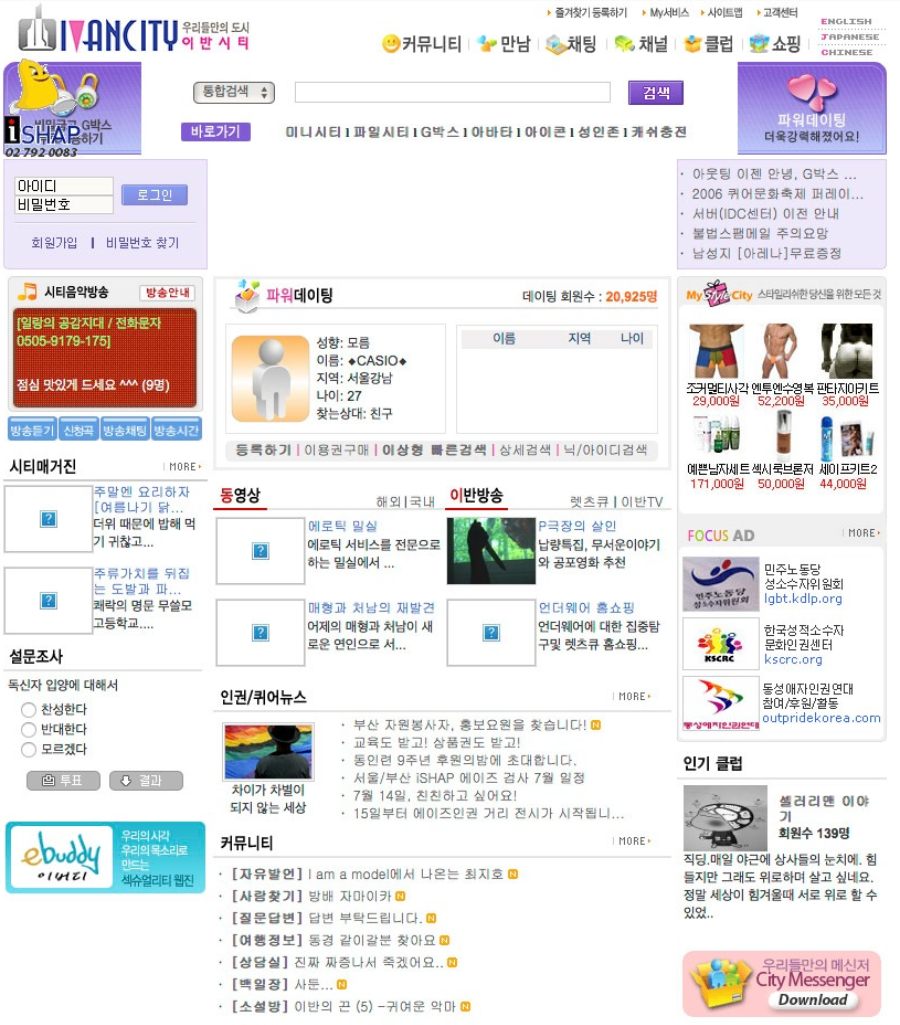
Task: Click the 방송듣기 button
Action: coord(32,429)
